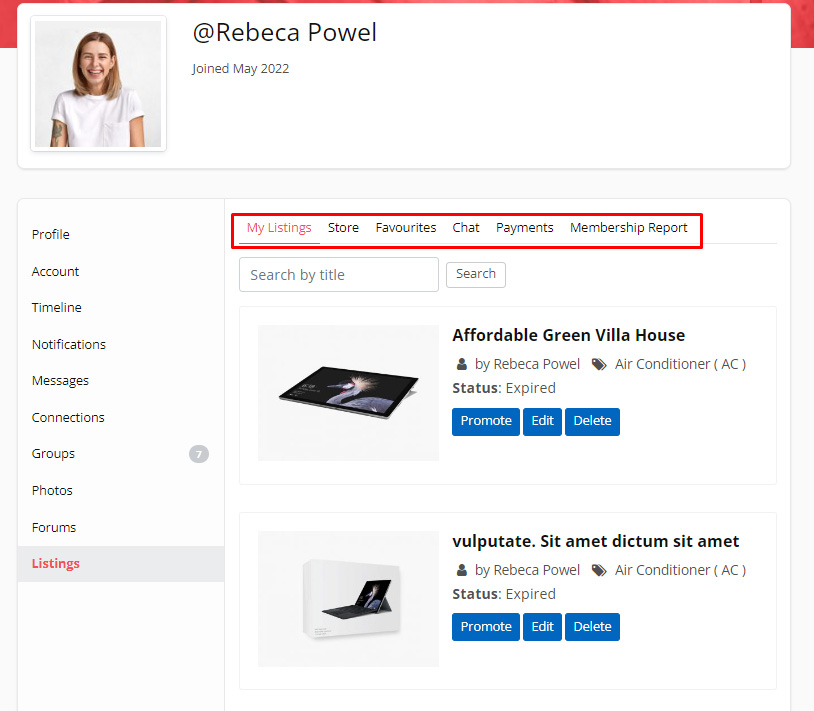The image size is (814, 711).
Task: Open Air Conditioner category on the vulputate listing
Action: (680, 570)
